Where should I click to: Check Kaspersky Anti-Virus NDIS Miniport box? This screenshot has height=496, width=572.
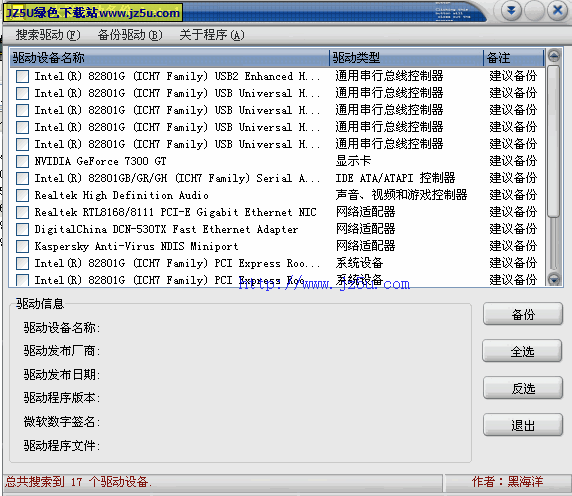tap(23, 247)
